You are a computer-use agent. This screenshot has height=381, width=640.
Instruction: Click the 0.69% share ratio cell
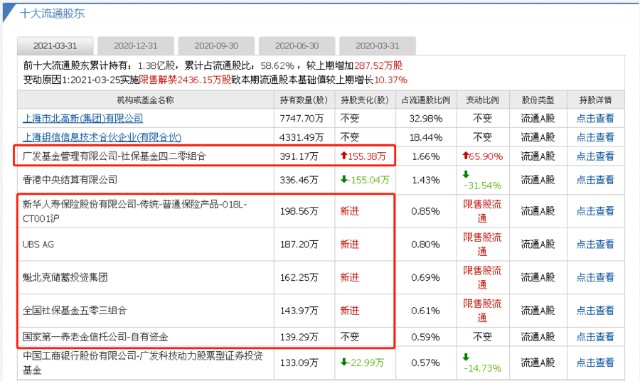[426, 277]
